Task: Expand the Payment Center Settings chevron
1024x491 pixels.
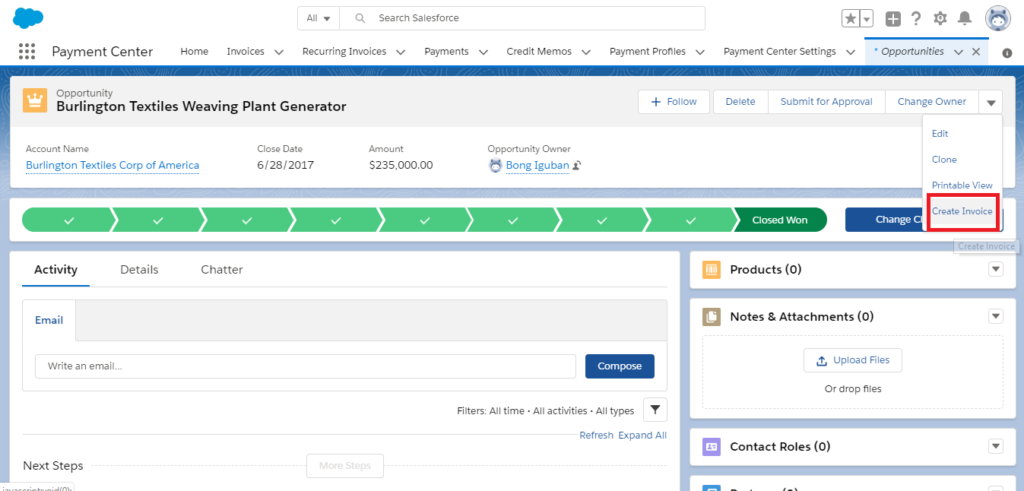Action: click(850, 52)
